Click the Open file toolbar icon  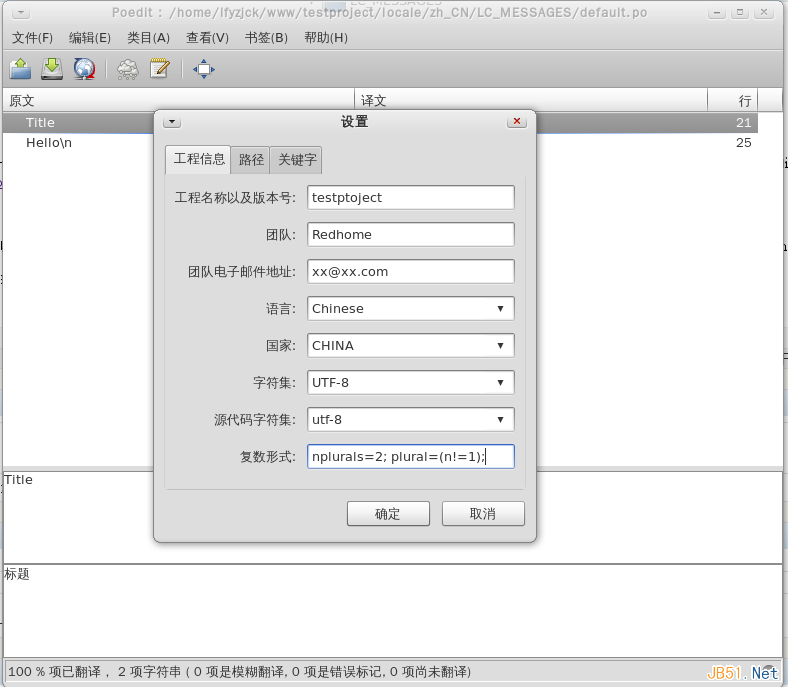(20, 69)
